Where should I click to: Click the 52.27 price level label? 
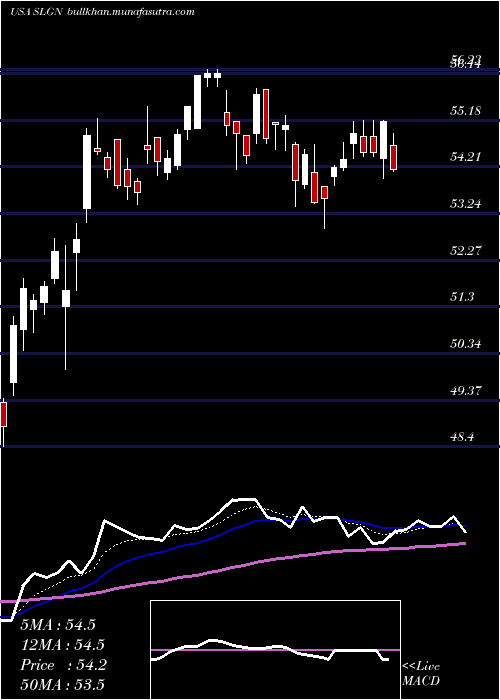(x=466, y=250)
